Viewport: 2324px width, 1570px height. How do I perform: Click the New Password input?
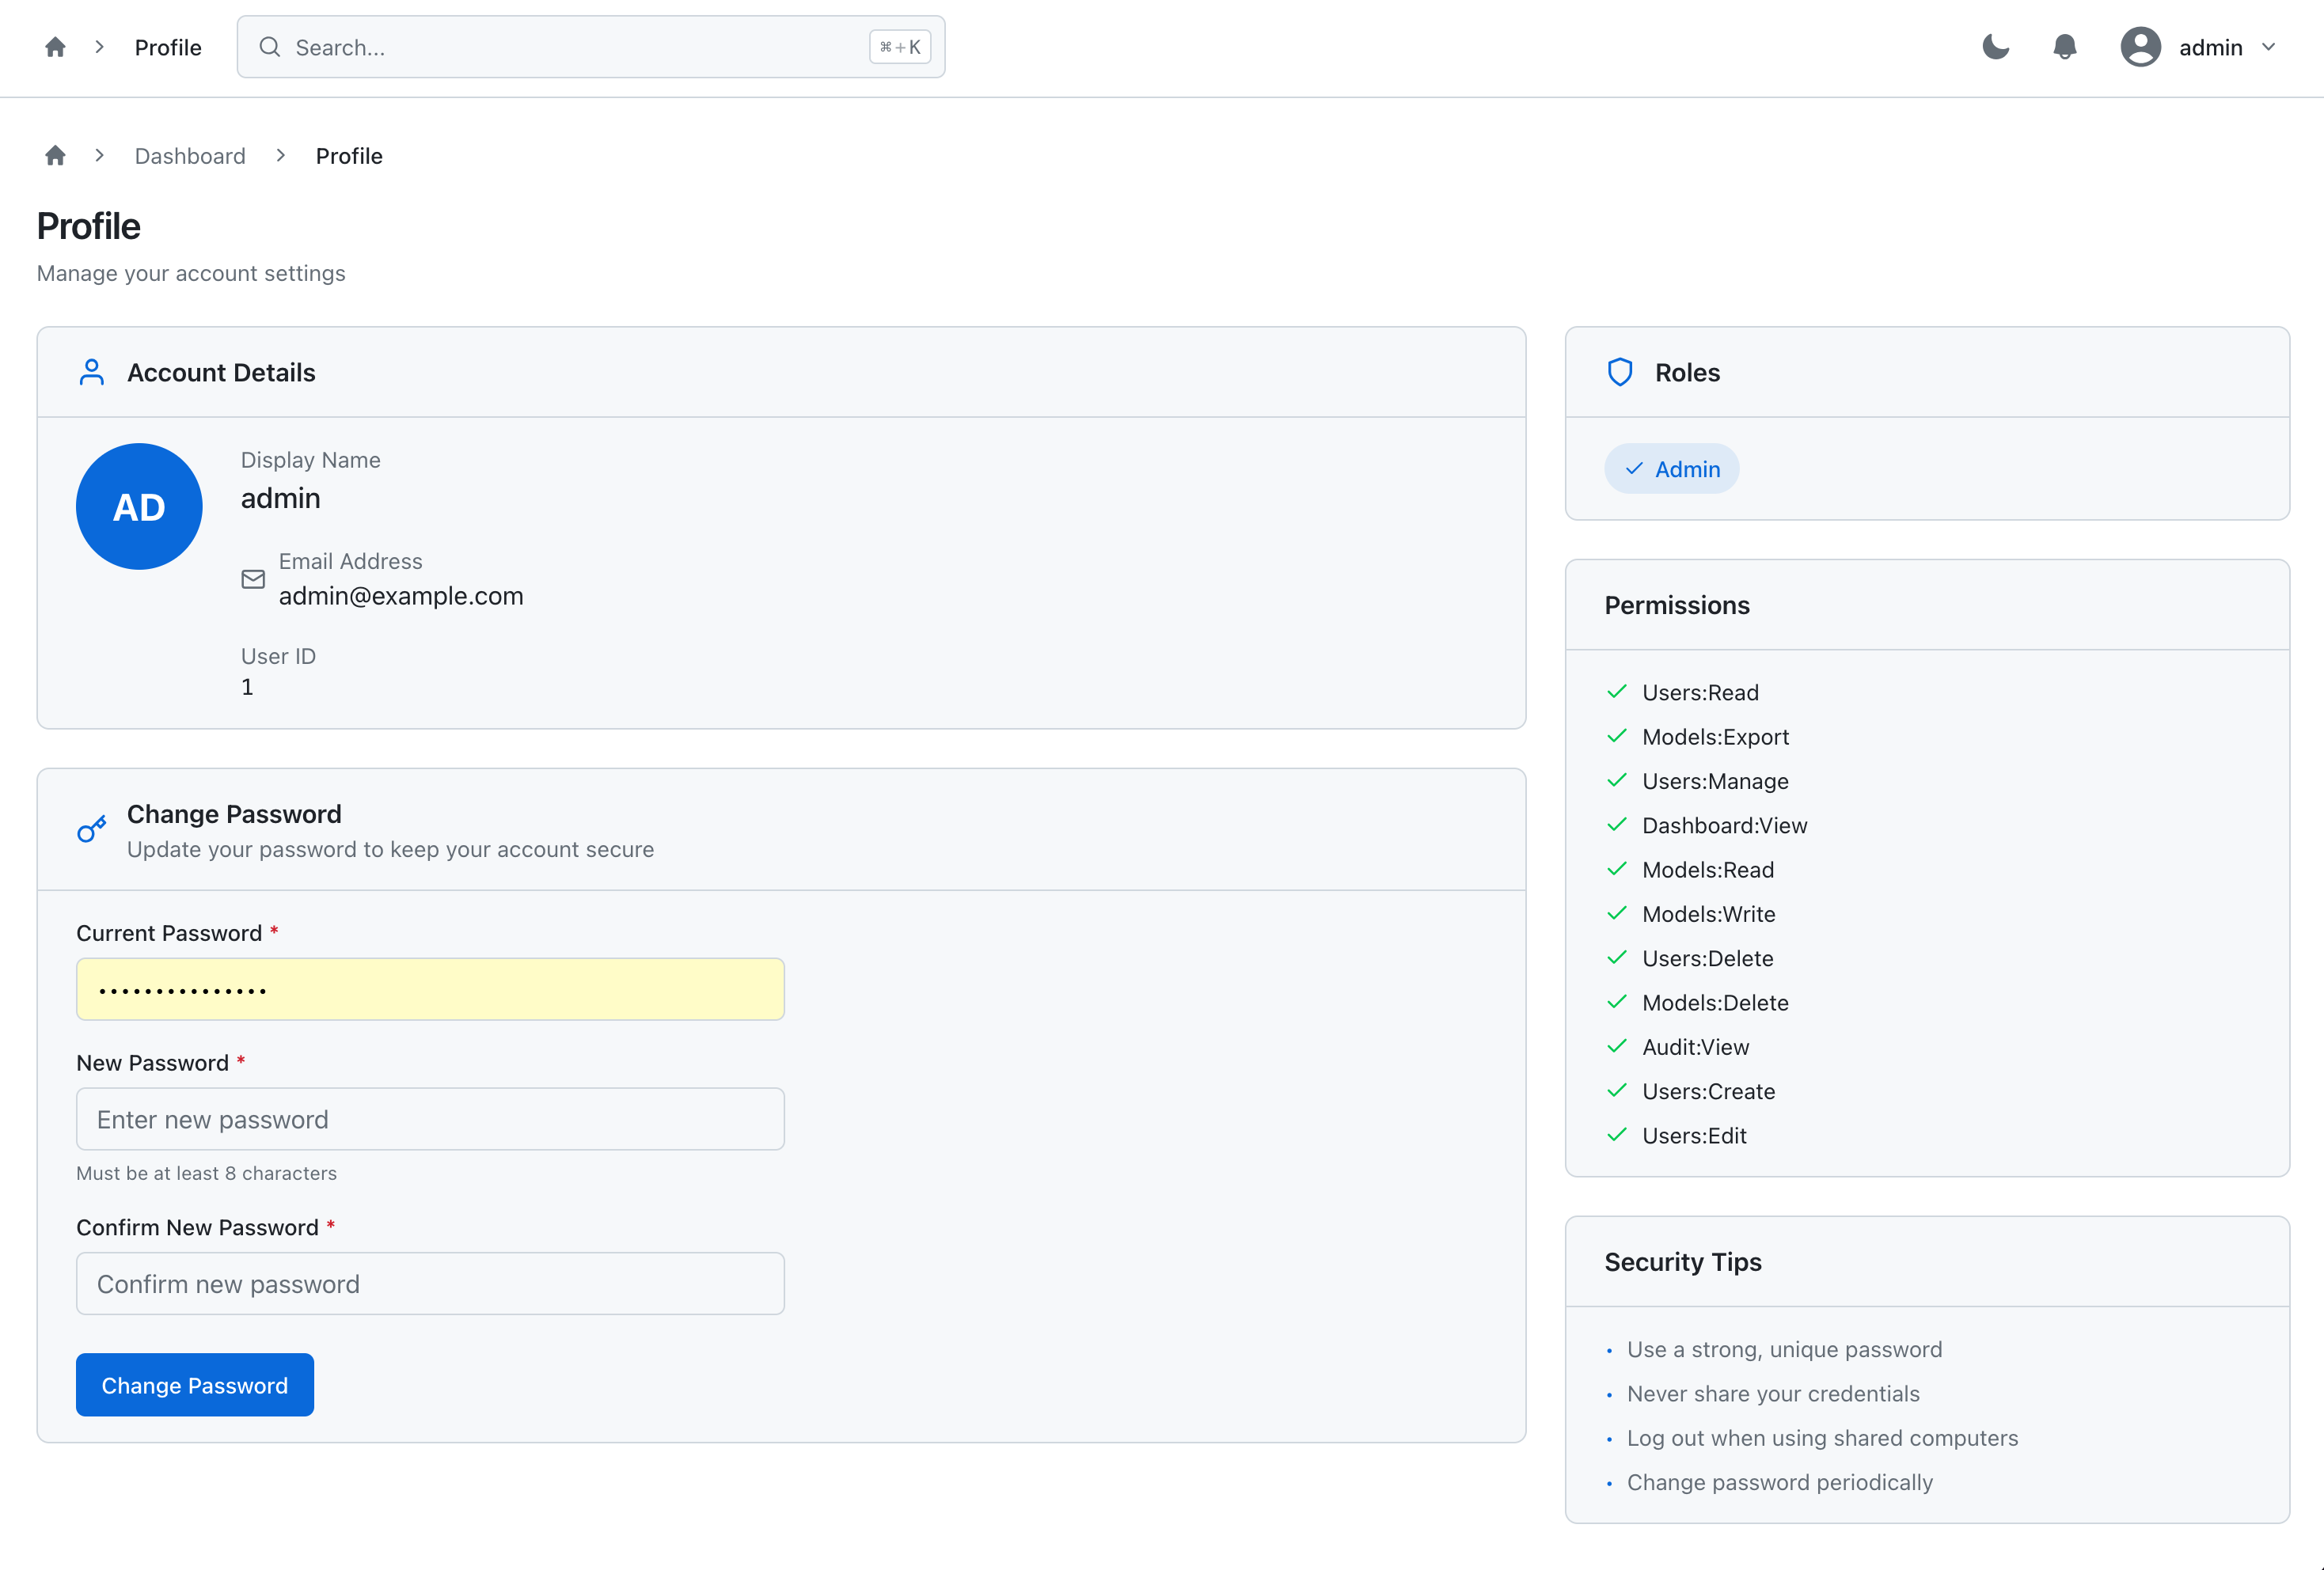coord(430,1119)
